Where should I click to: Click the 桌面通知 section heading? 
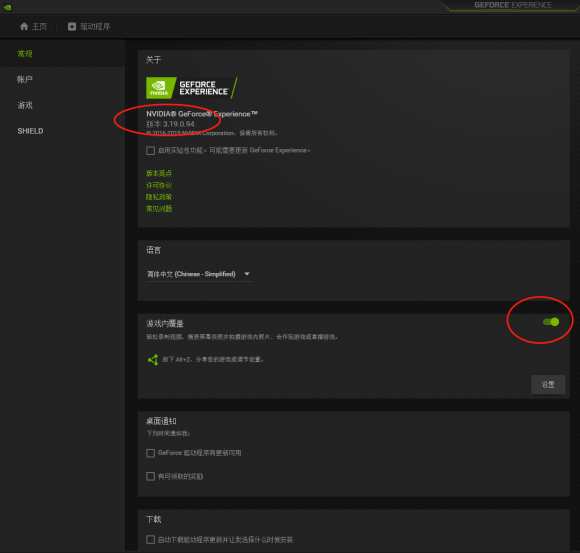(161, 421)
